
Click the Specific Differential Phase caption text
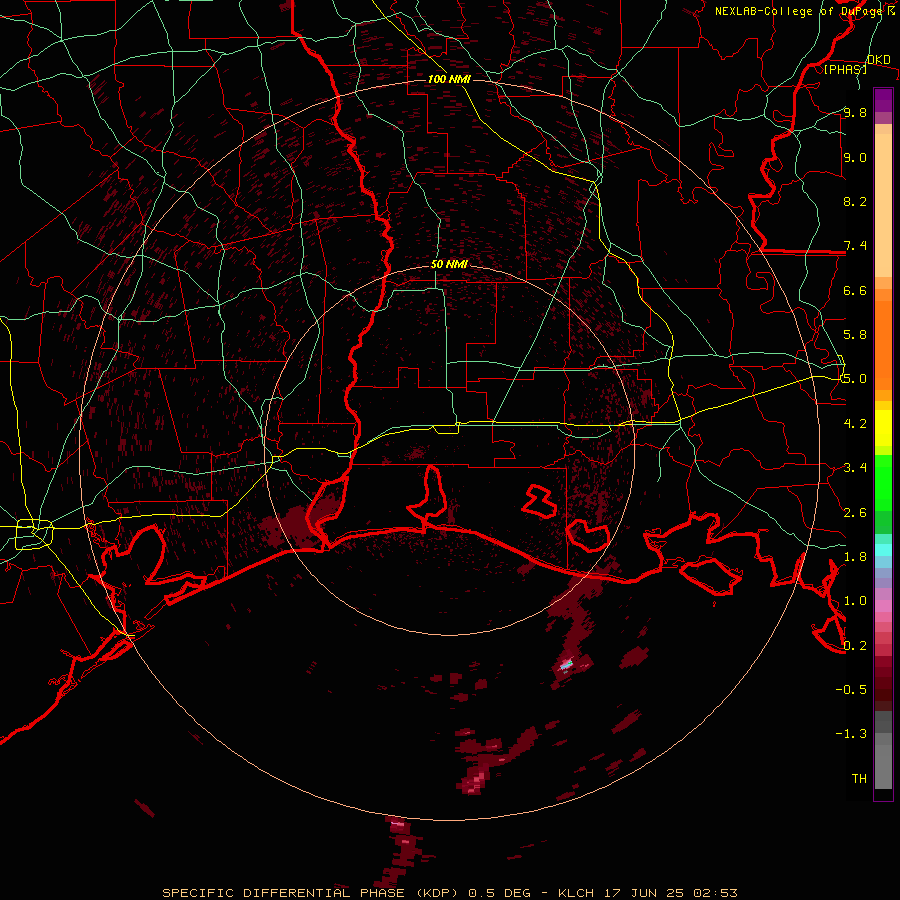point(449,893)
